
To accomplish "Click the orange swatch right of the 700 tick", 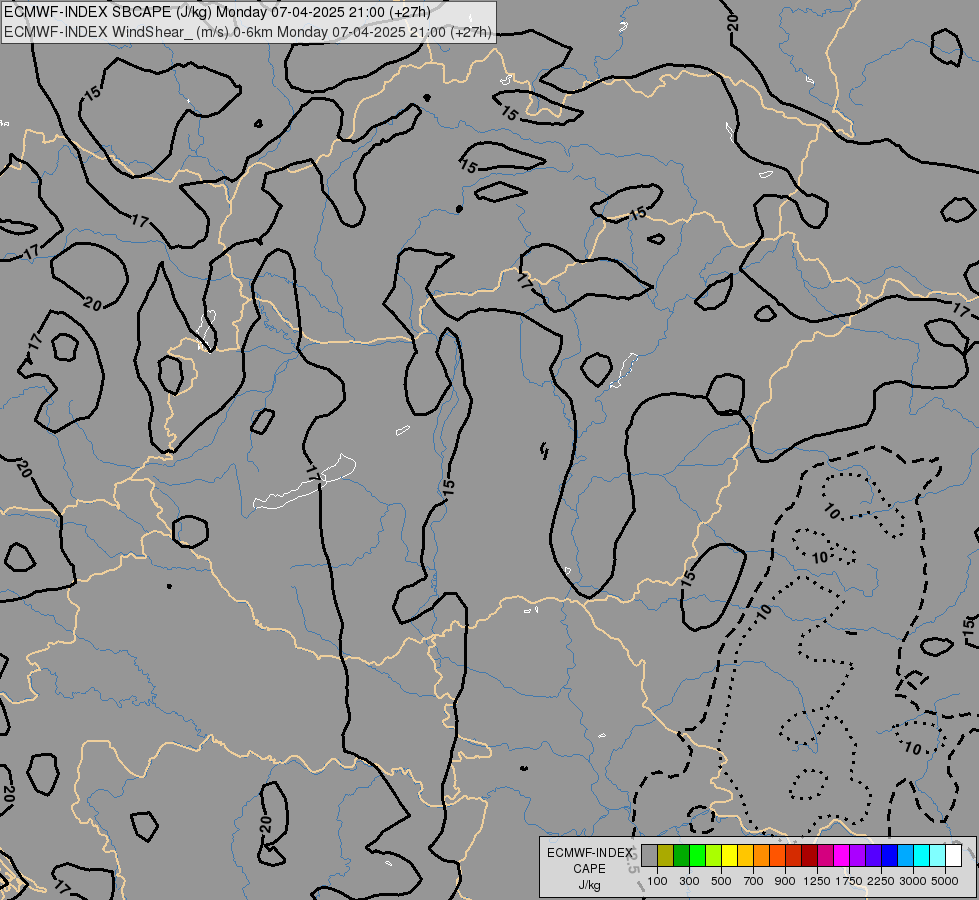I will tap(761, 855).
